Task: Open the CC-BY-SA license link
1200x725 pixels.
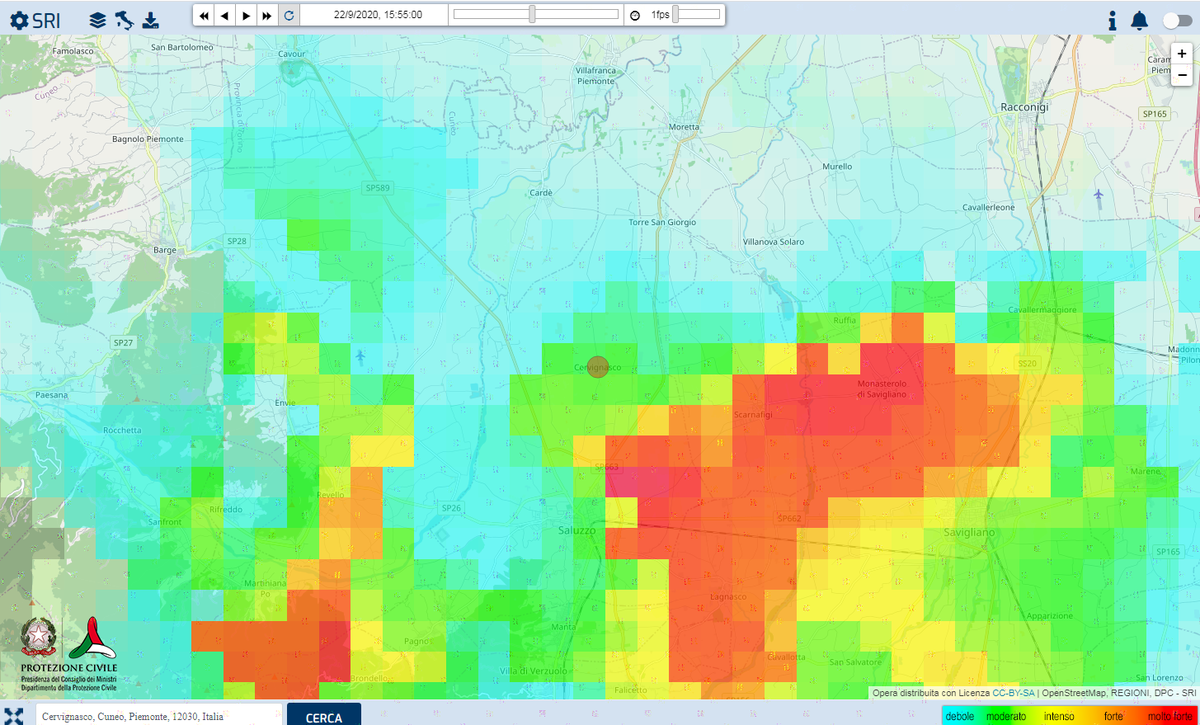Action: click(x=1012, y=692)
